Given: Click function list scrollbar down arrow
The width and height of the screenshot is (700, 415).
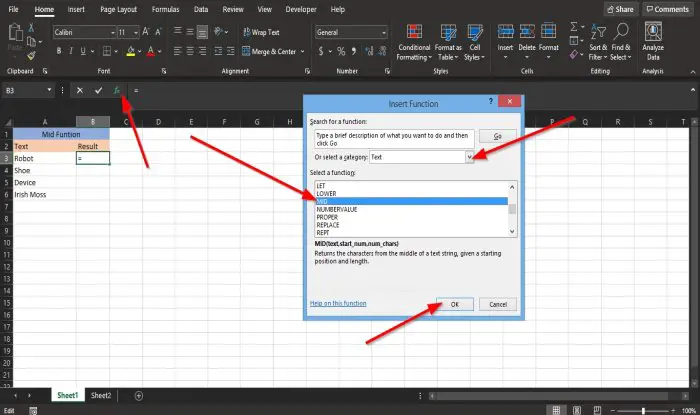Looking at the screenshot, I should (512, 232).
